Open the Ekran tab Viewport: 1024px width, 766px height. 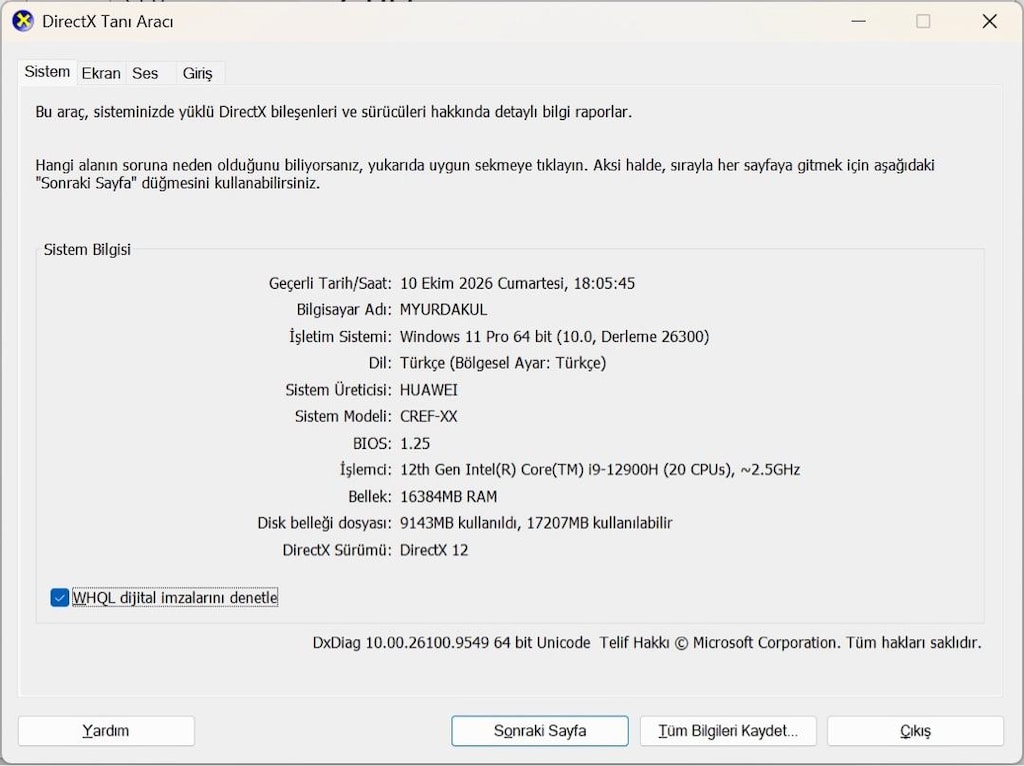(x=101, y=73)
